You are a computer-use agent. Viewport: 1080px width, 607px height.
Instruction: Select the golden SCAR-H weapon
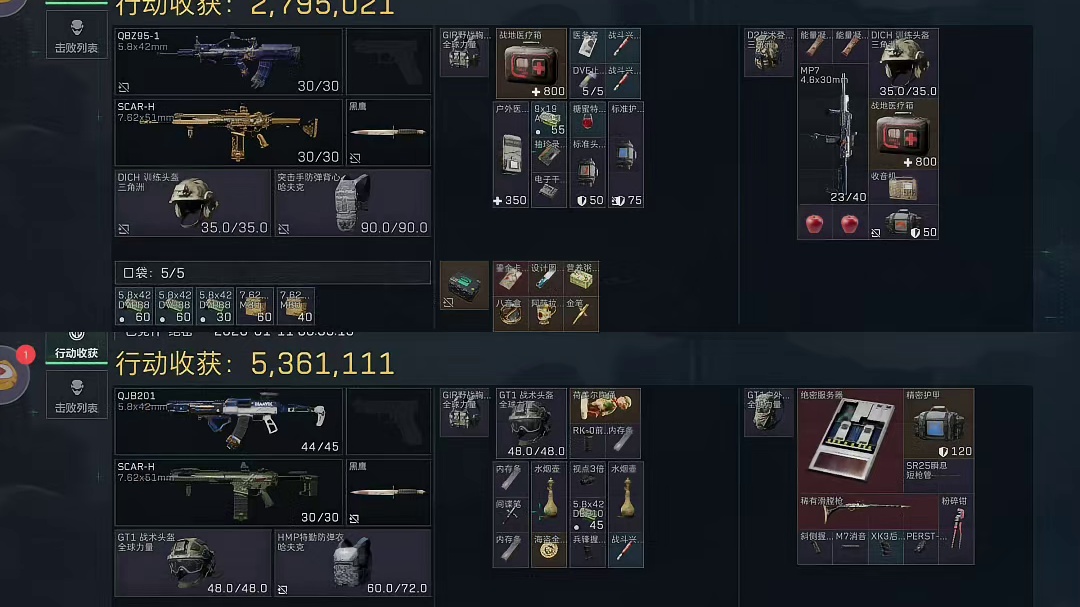pyautogui.click(x=229, y=132)
